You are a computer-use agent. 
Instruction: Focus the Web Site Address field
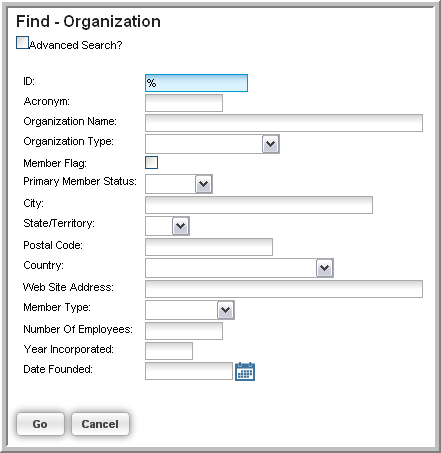click(284, 289)
